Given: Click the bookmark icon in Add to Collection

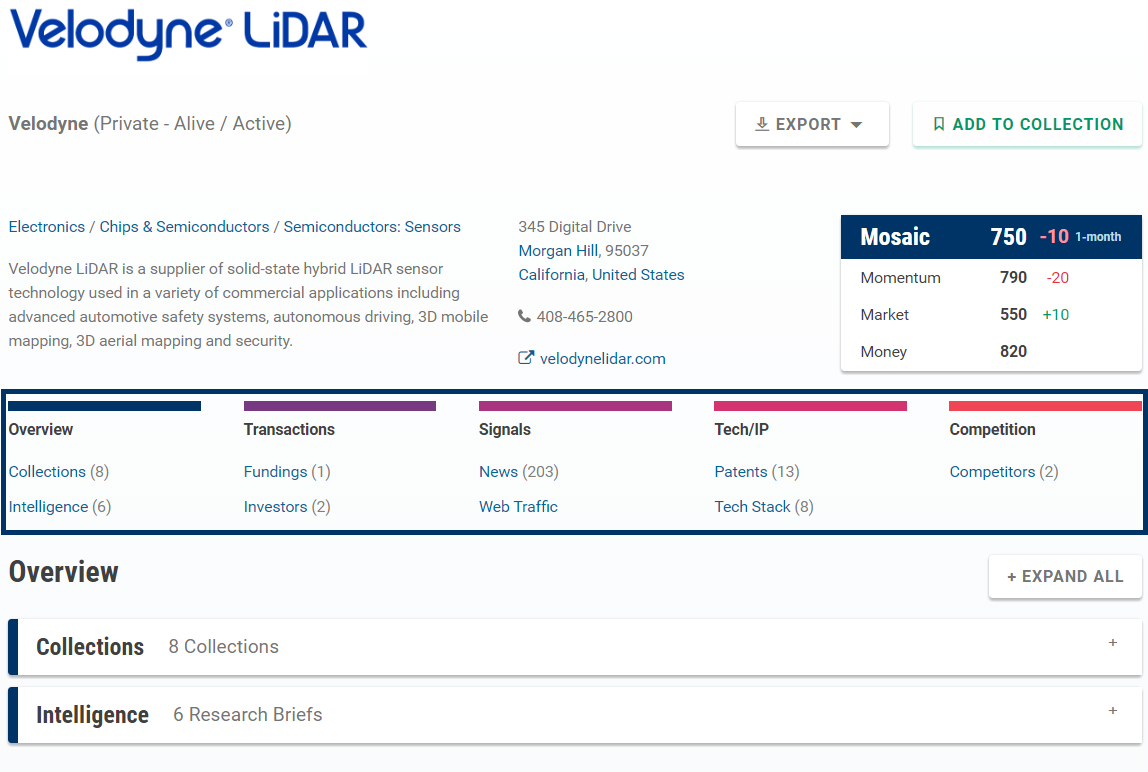Looking at the screenshot, I should [x=939, y=125].
